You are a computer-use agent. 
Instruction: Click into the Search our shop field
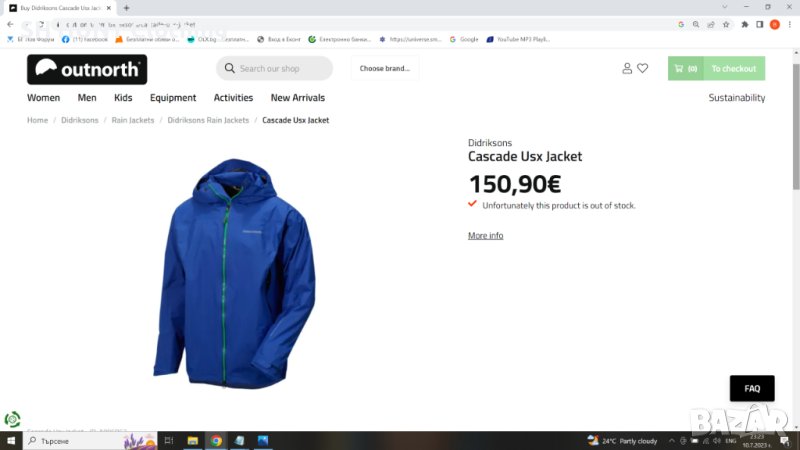[x=280, y=68]
